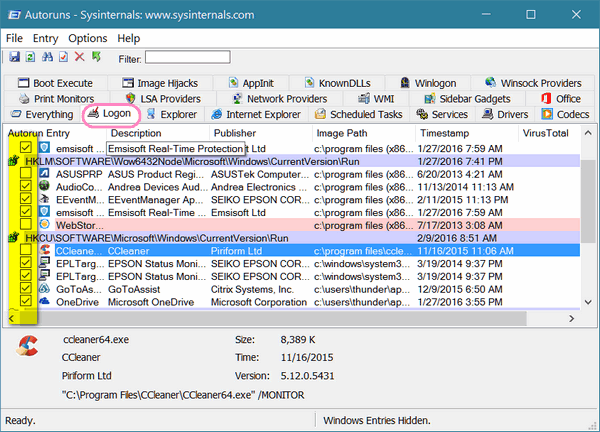
Task: Switch to the Services tab
Action: coord(442,114)
